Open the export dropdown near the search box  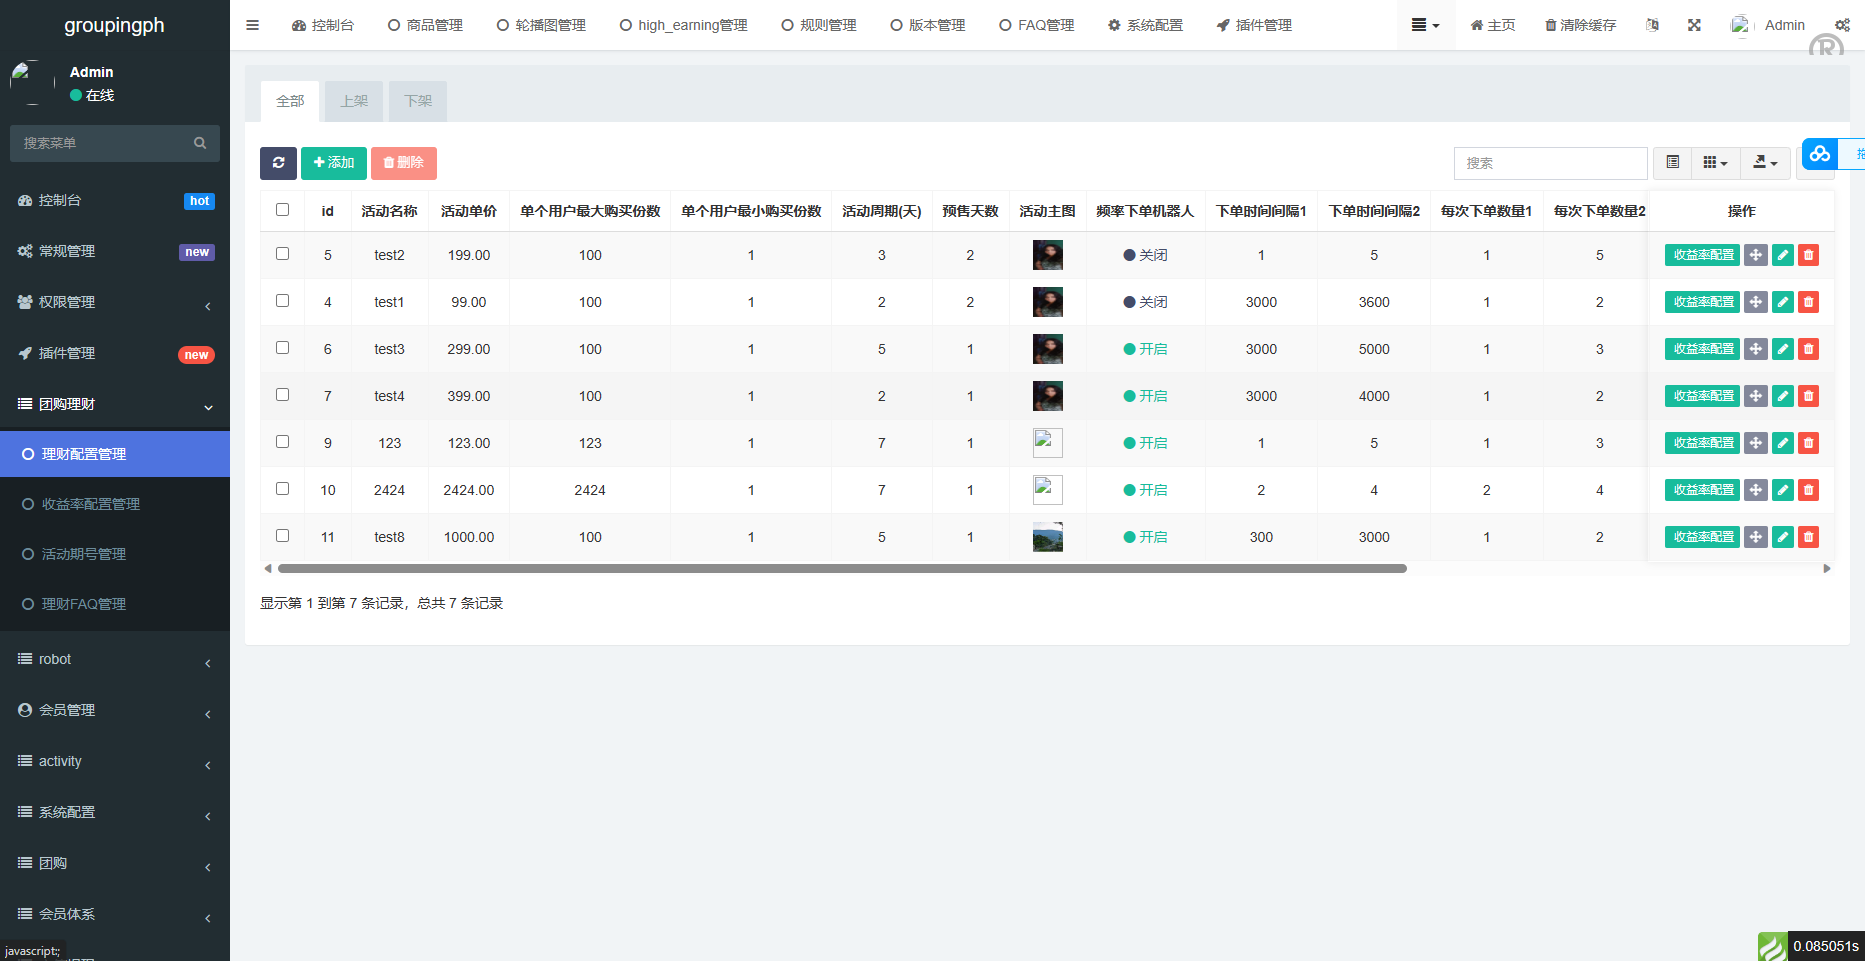(x=1764, y=161)
